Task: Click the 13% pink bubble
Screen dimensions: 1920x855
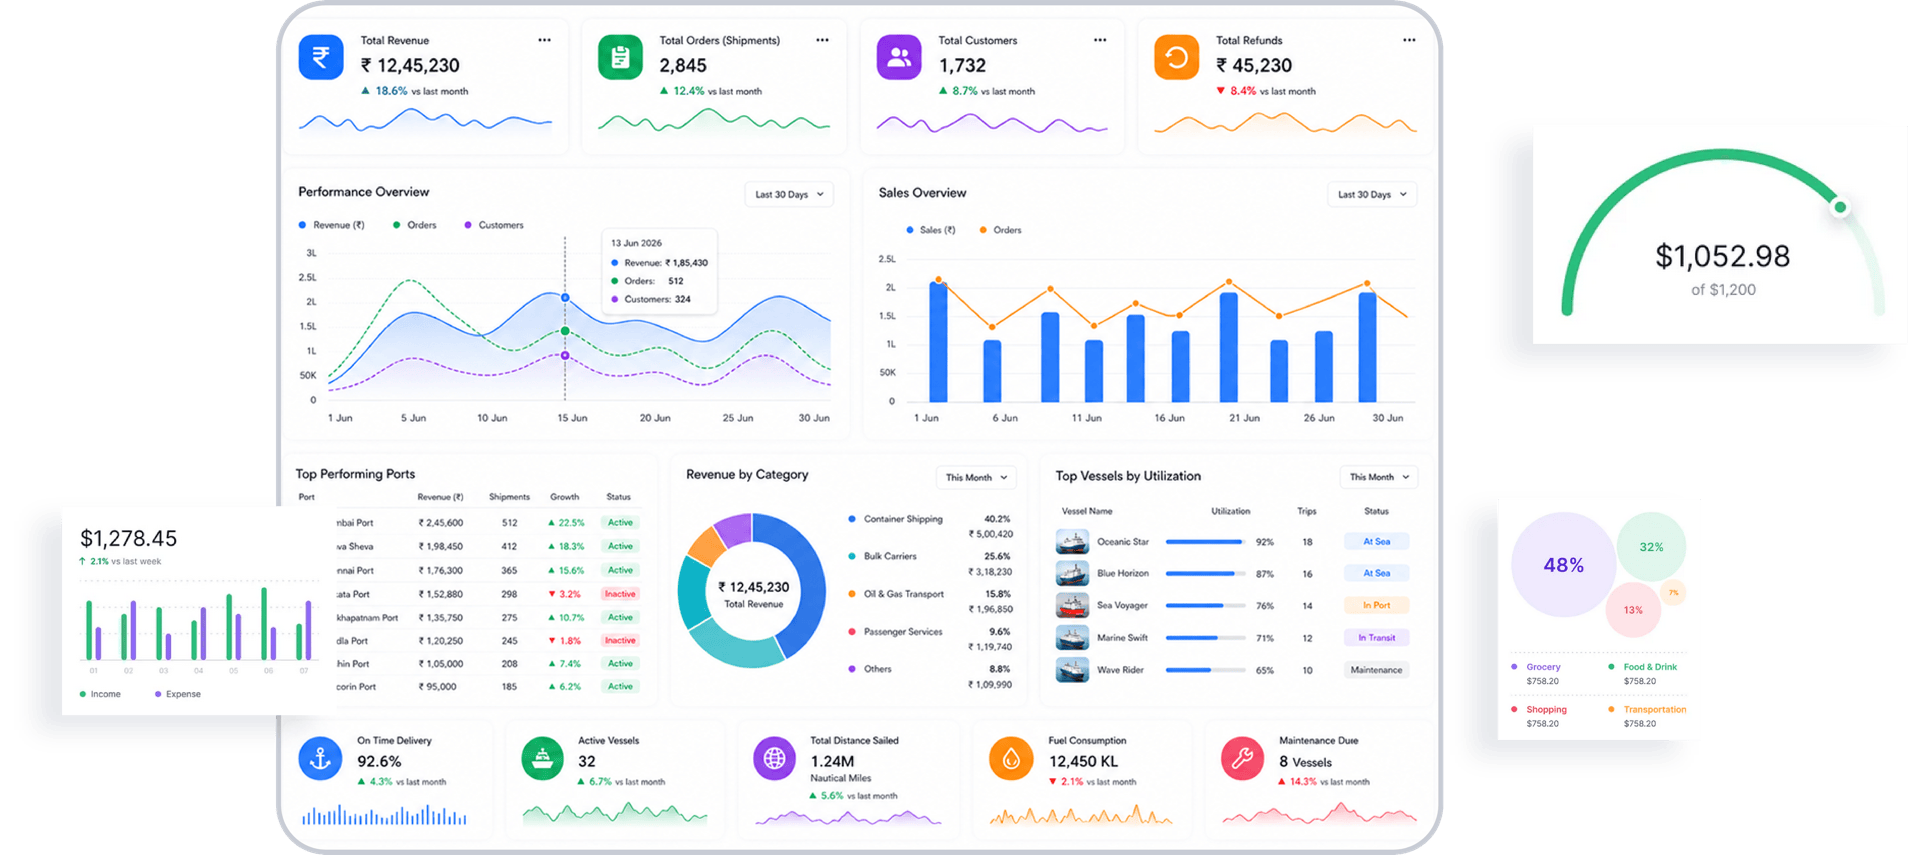Action: (x=1633, y=610)
